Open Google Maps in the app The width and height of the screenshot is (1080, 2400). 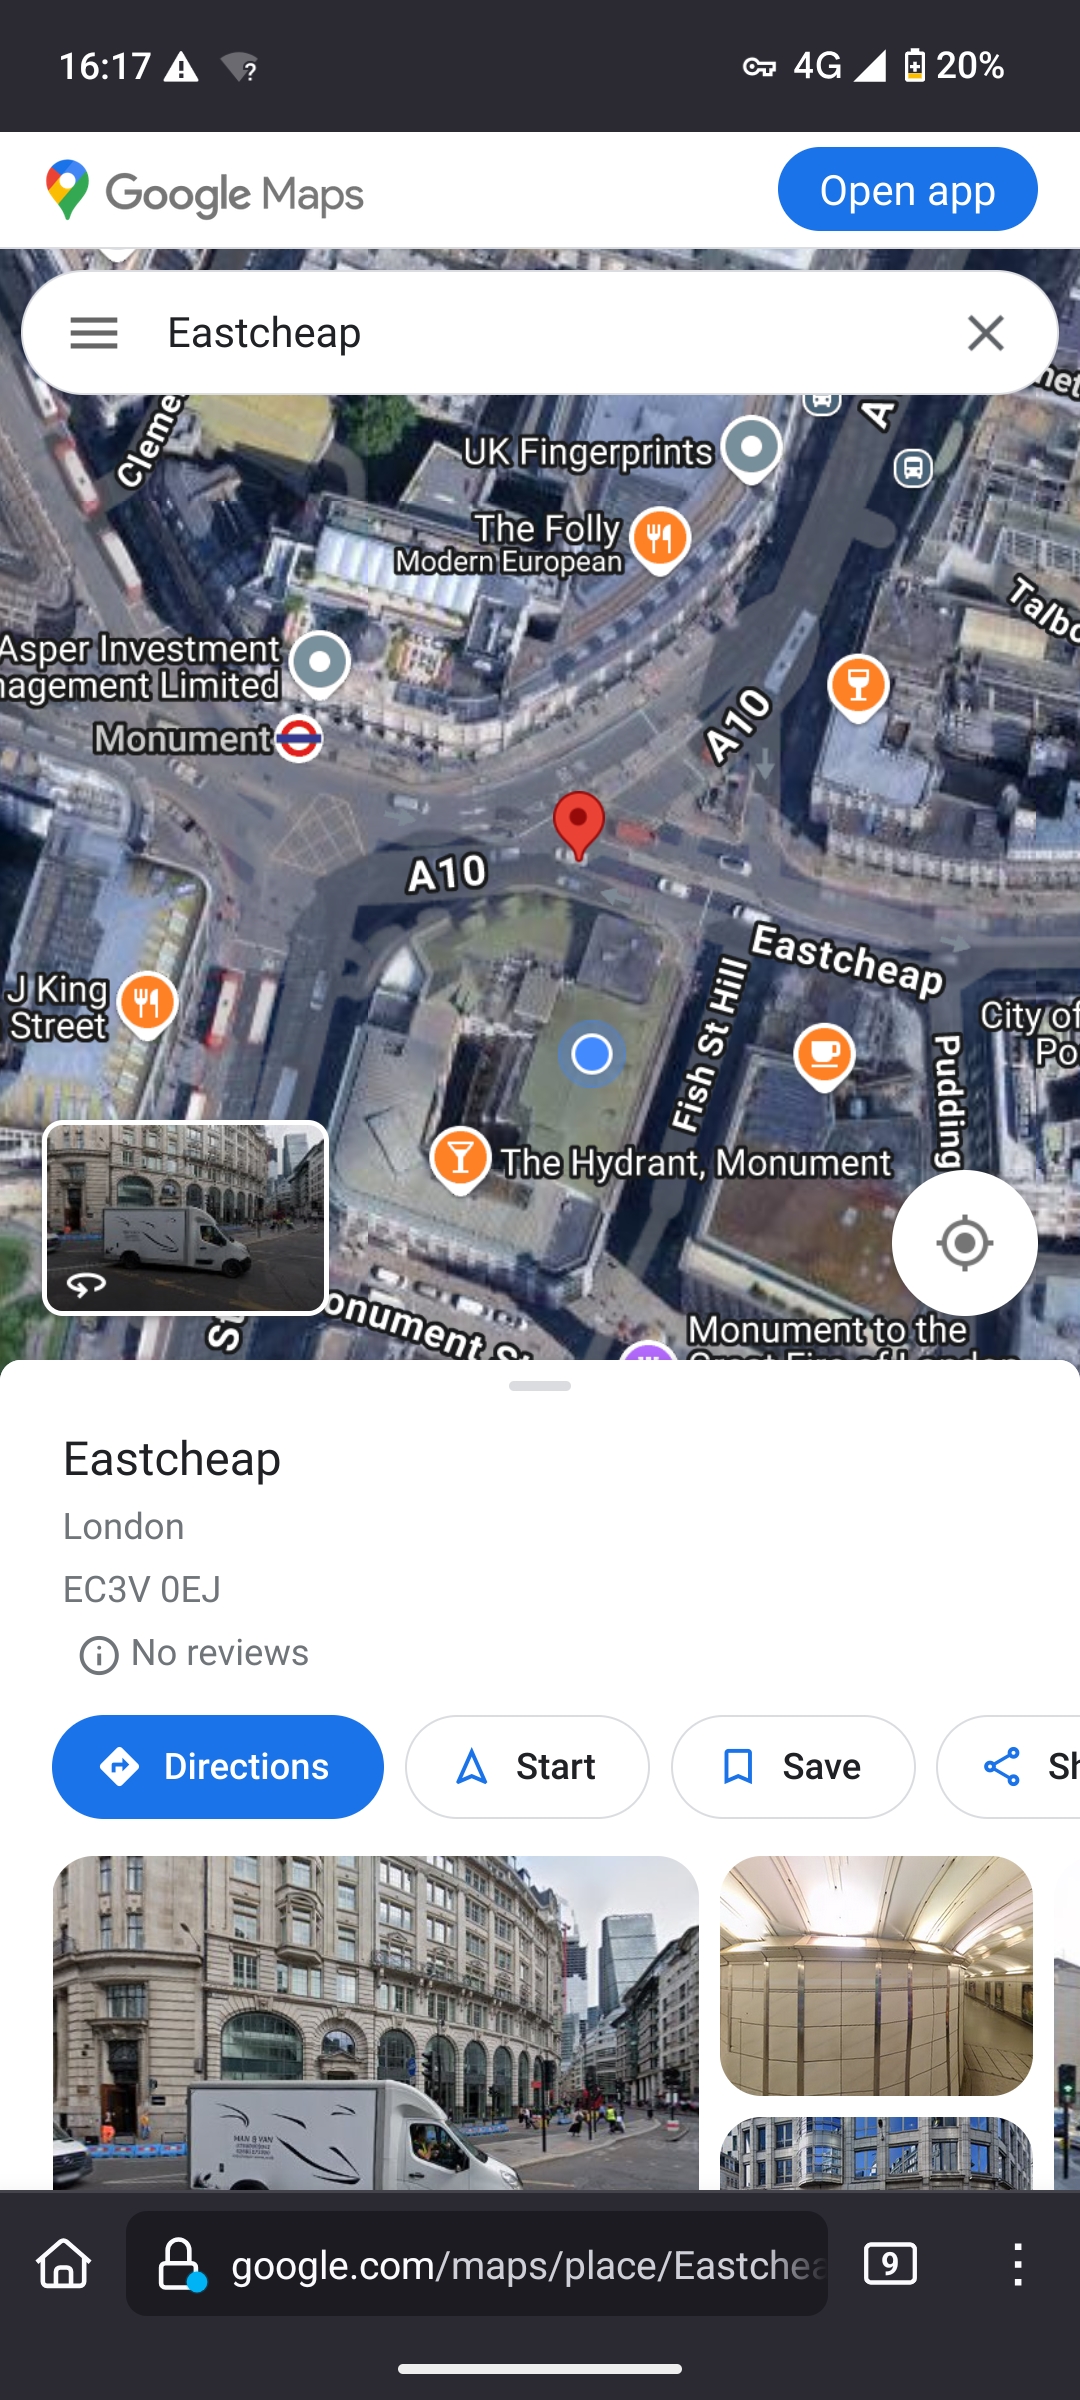[x=908, y=189]
